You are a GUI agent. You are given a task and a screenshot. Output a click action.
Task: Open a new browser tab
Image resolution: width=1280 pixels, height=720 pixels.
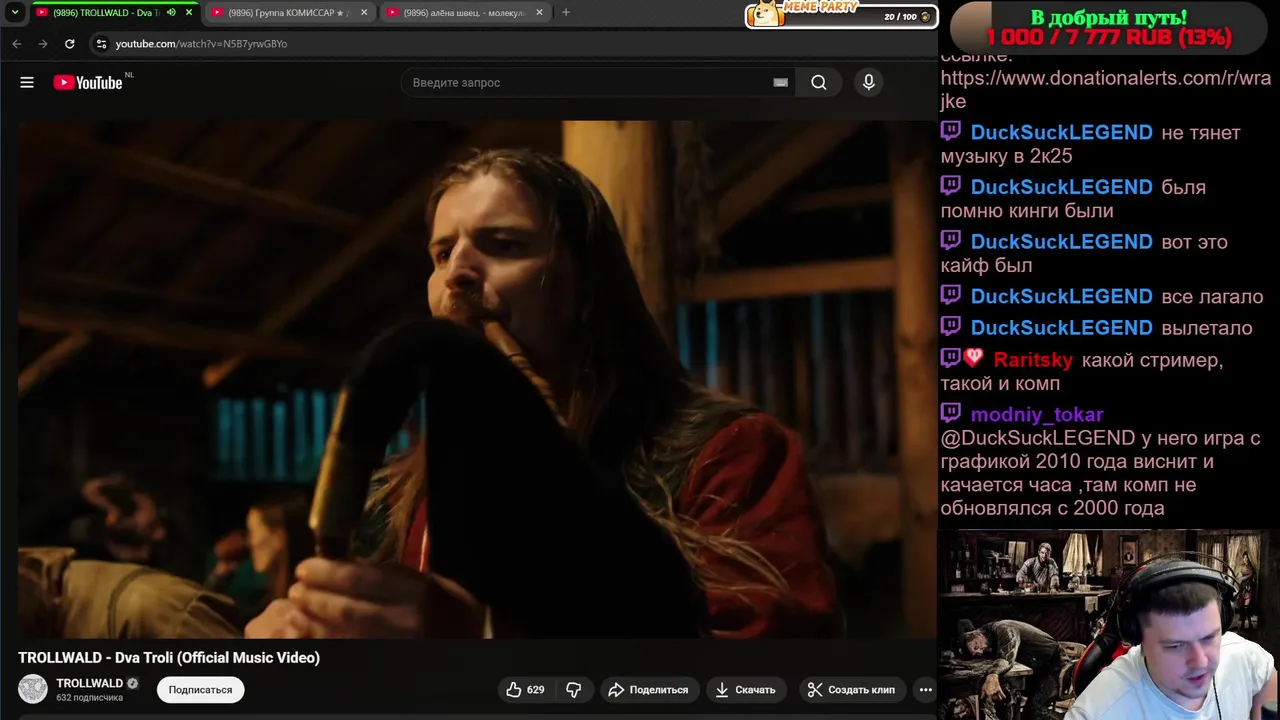[566, 13]
